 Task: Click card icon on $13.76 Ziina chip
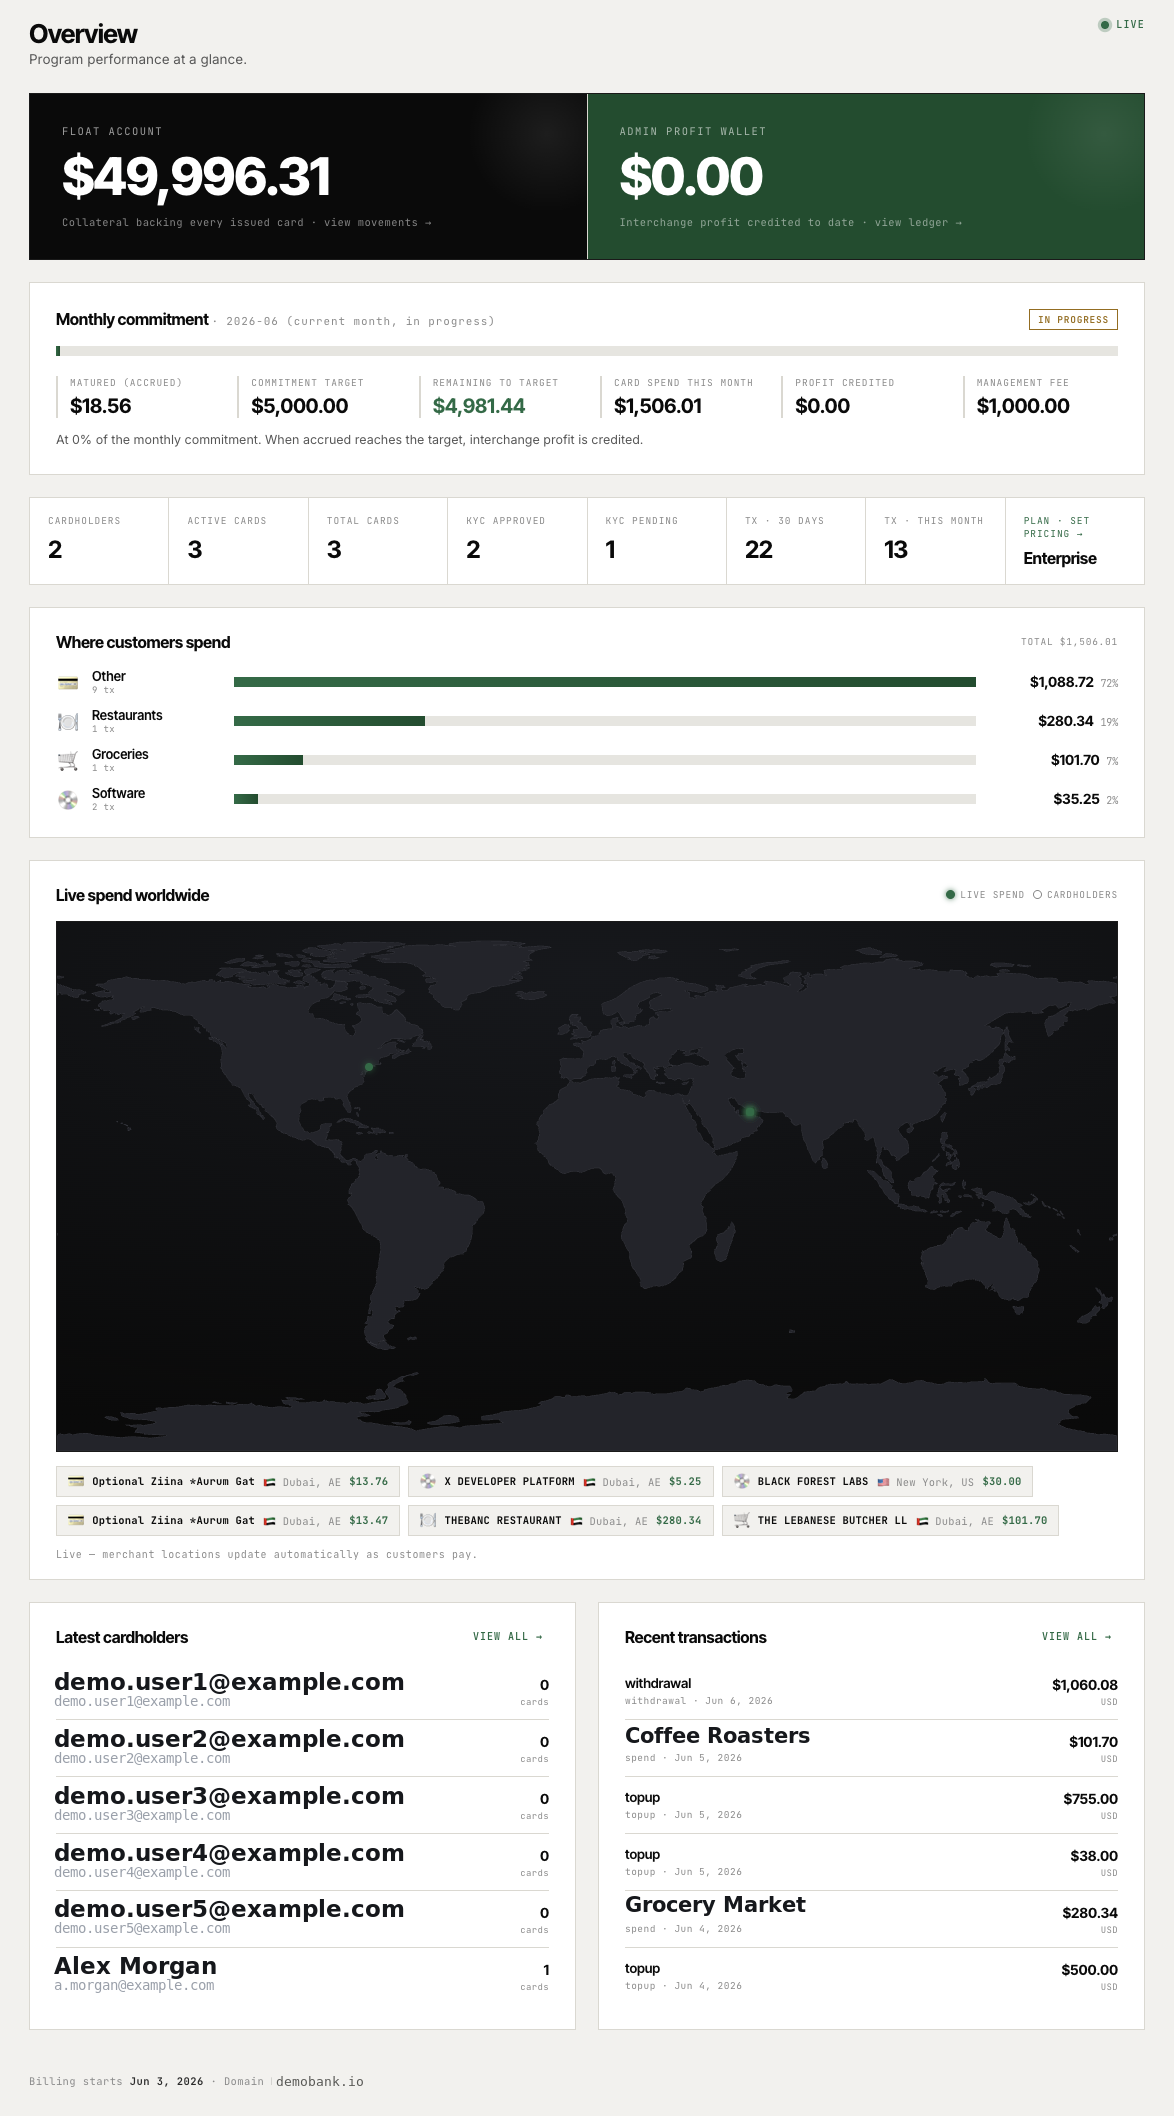point(76,1481)
